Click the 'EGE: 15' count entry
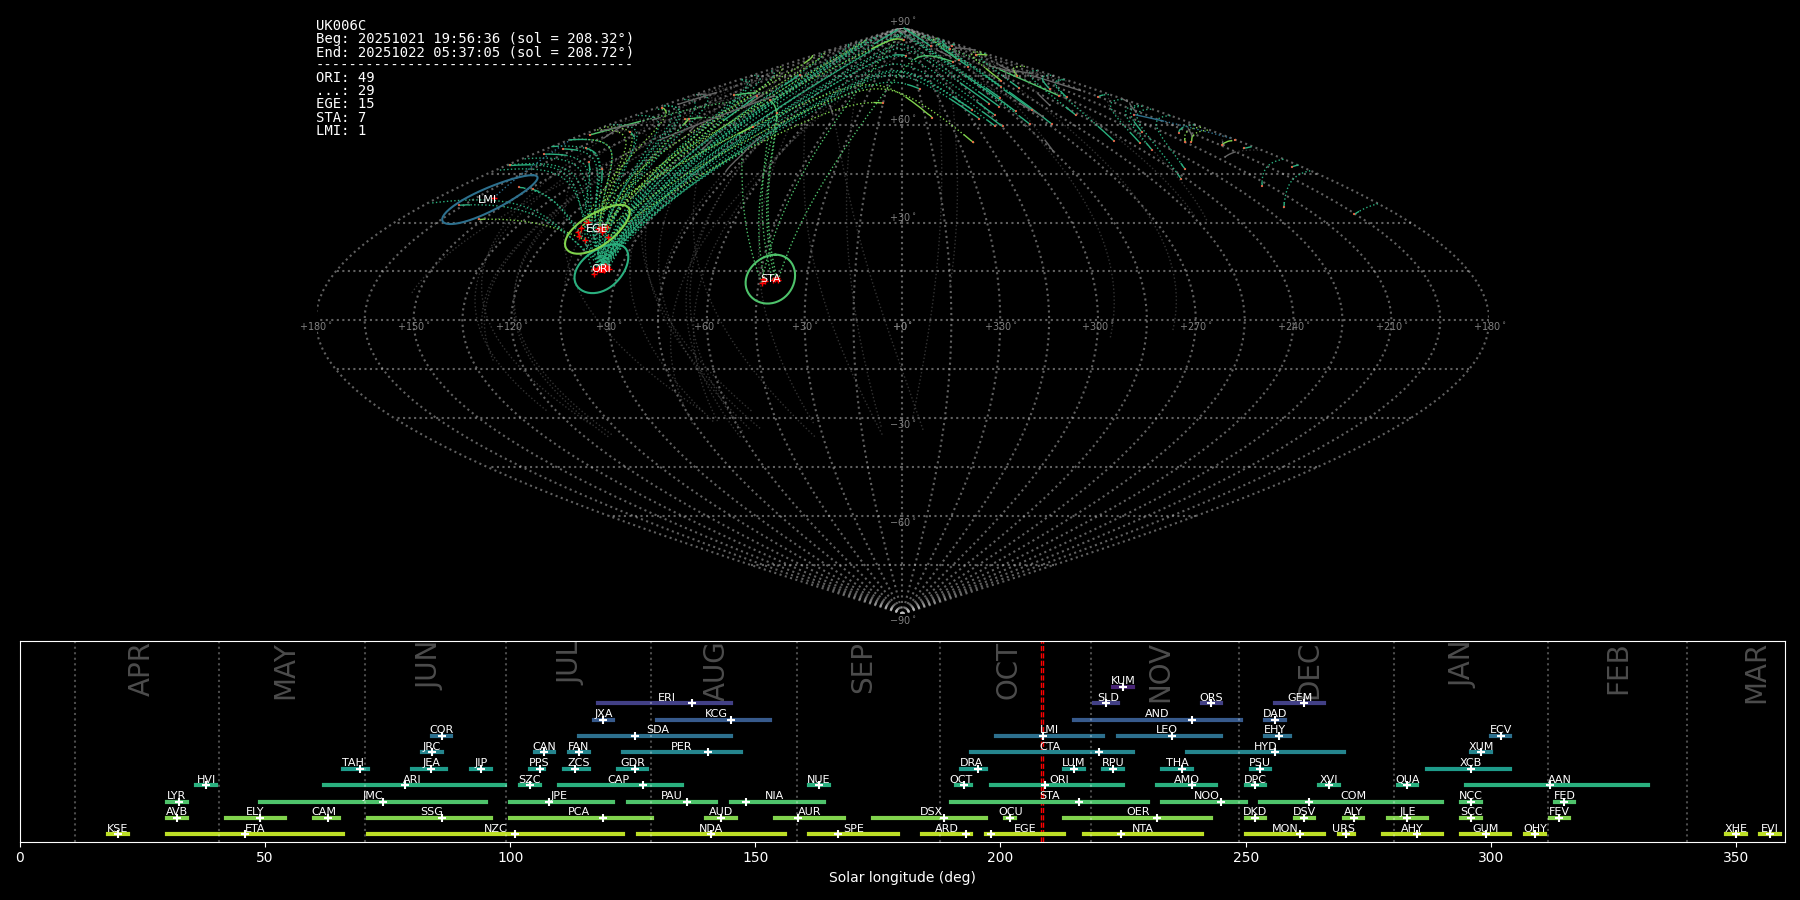The height and width of the screenshot is (900, 1800). 345,104
